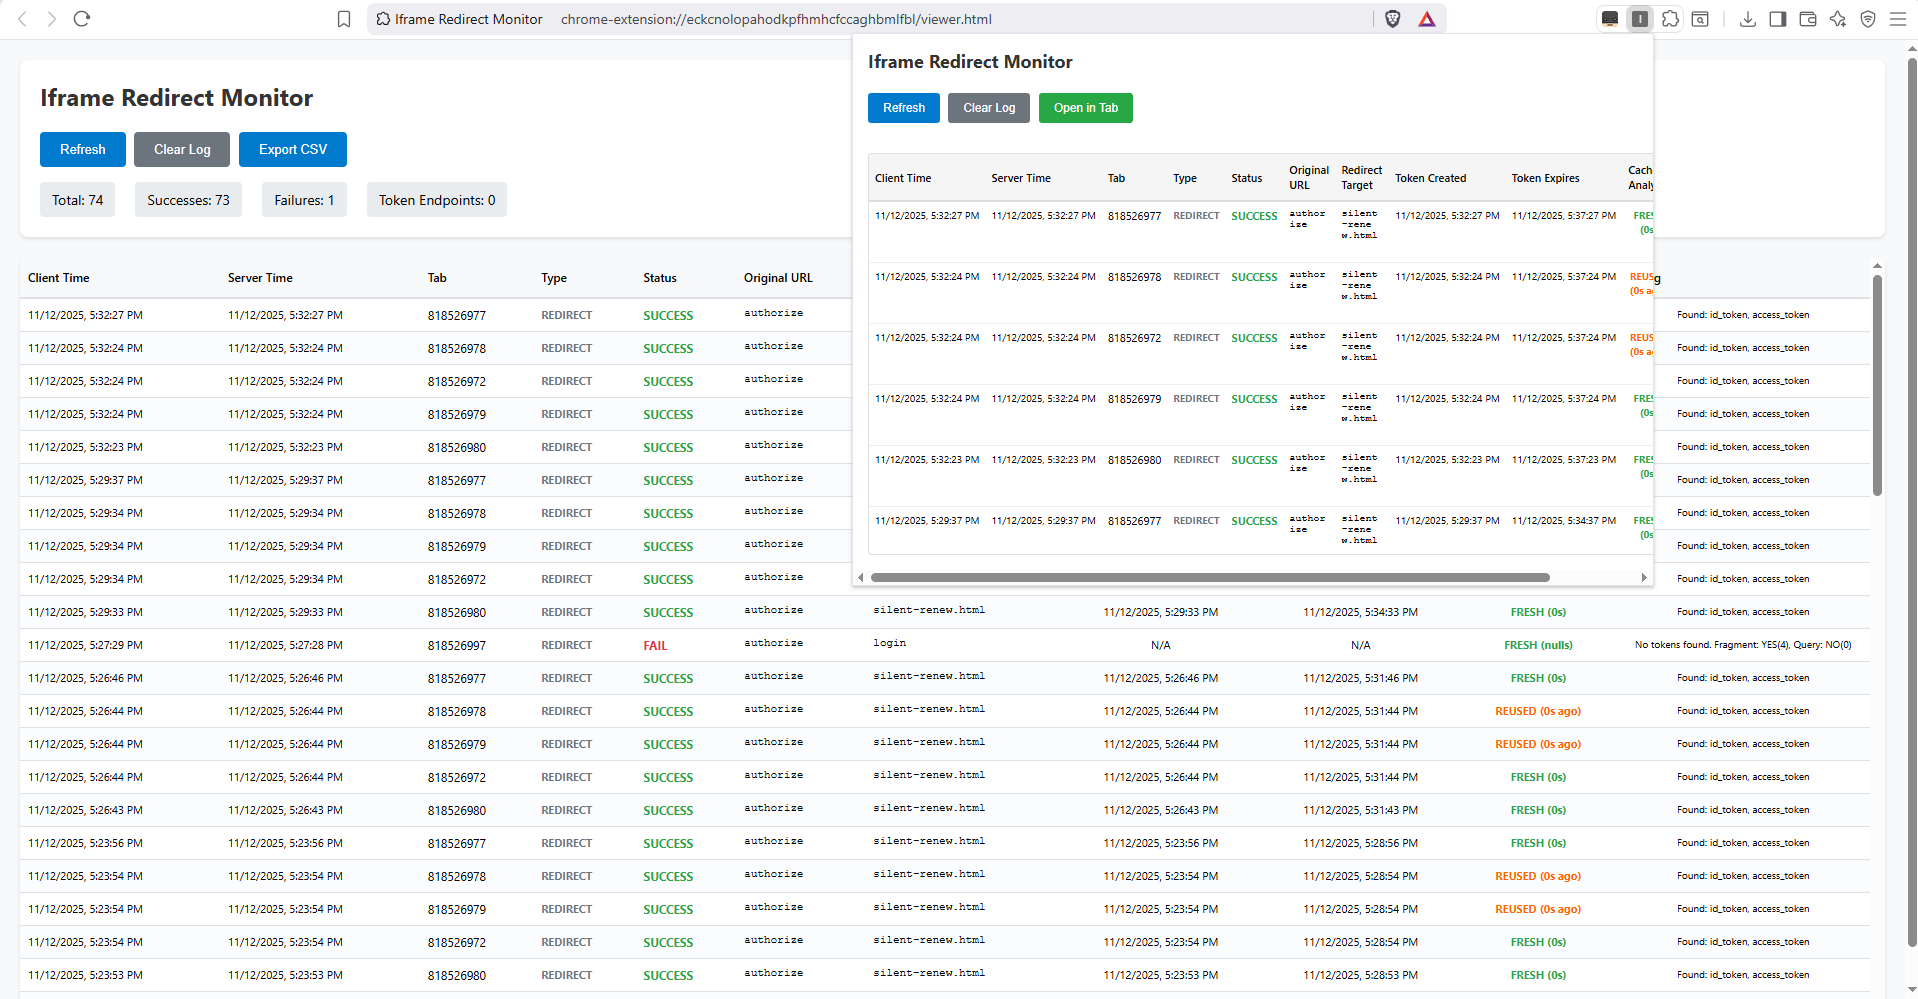Screen dimensions: 1918x999
Task: Open the Downloads arrow icon
Action: [x=1747, y=19]
